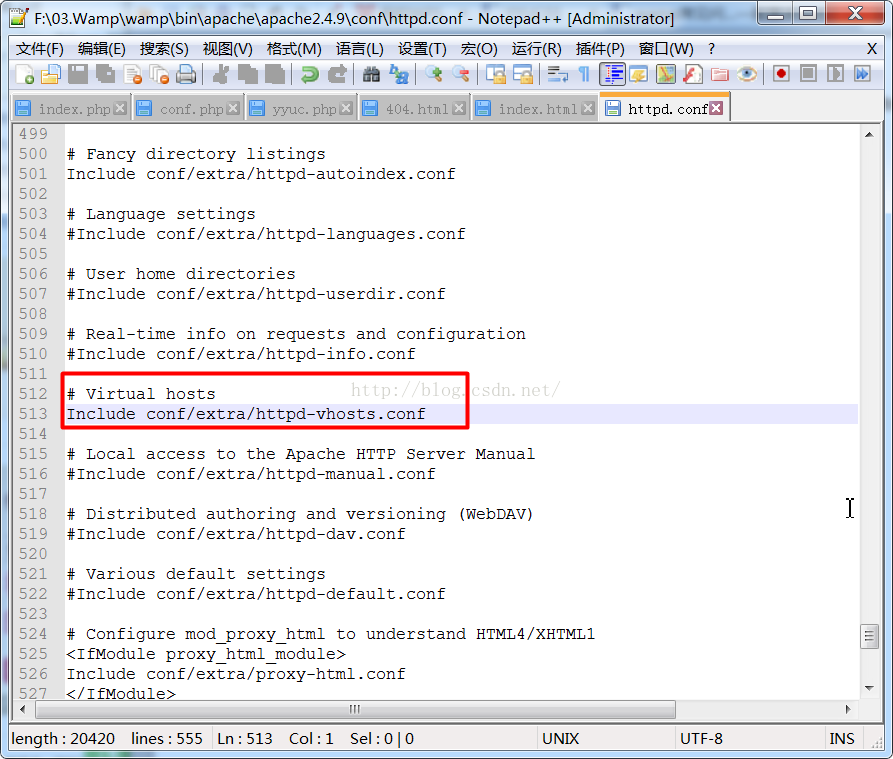Open Find with the binoculars icon

coord(371,75)
